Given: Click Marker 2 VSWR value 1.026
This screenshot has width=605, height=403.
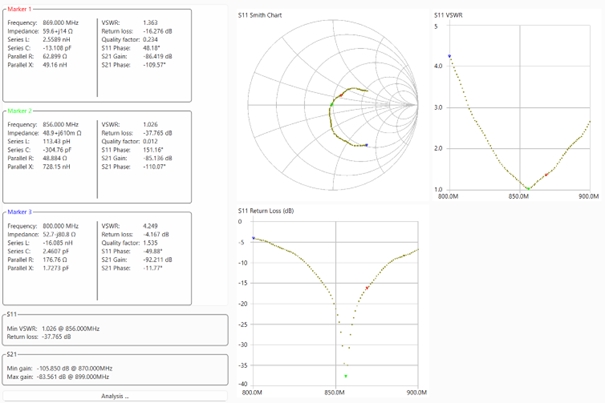Looking at the screenshot, I should 150,125.
